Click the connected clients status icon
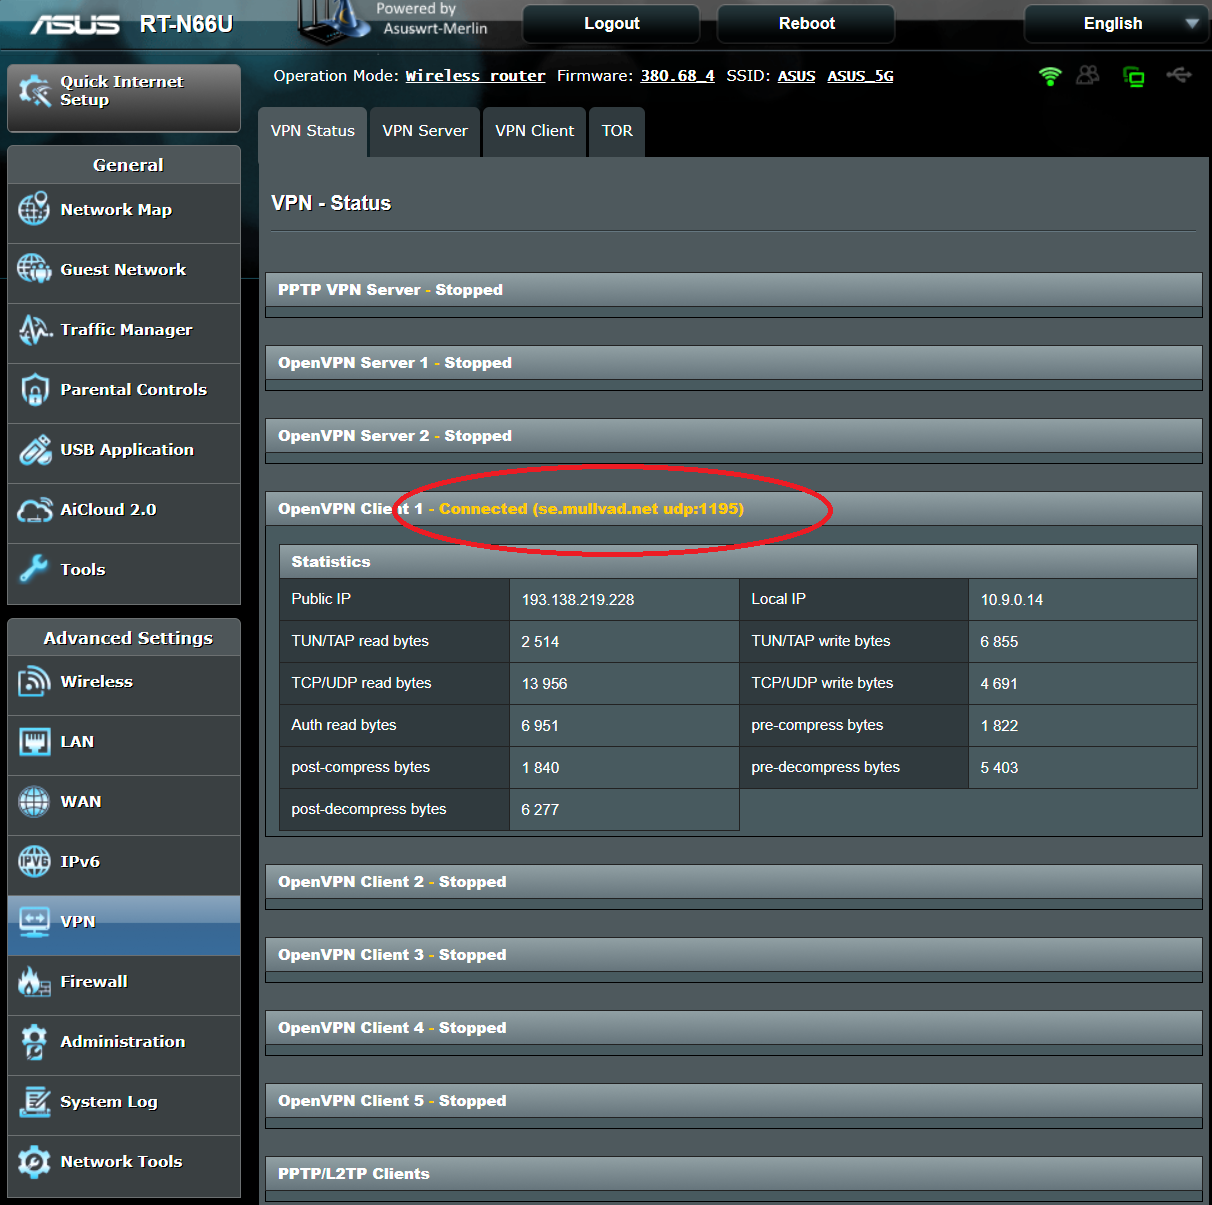 [x=1088, y=76]
